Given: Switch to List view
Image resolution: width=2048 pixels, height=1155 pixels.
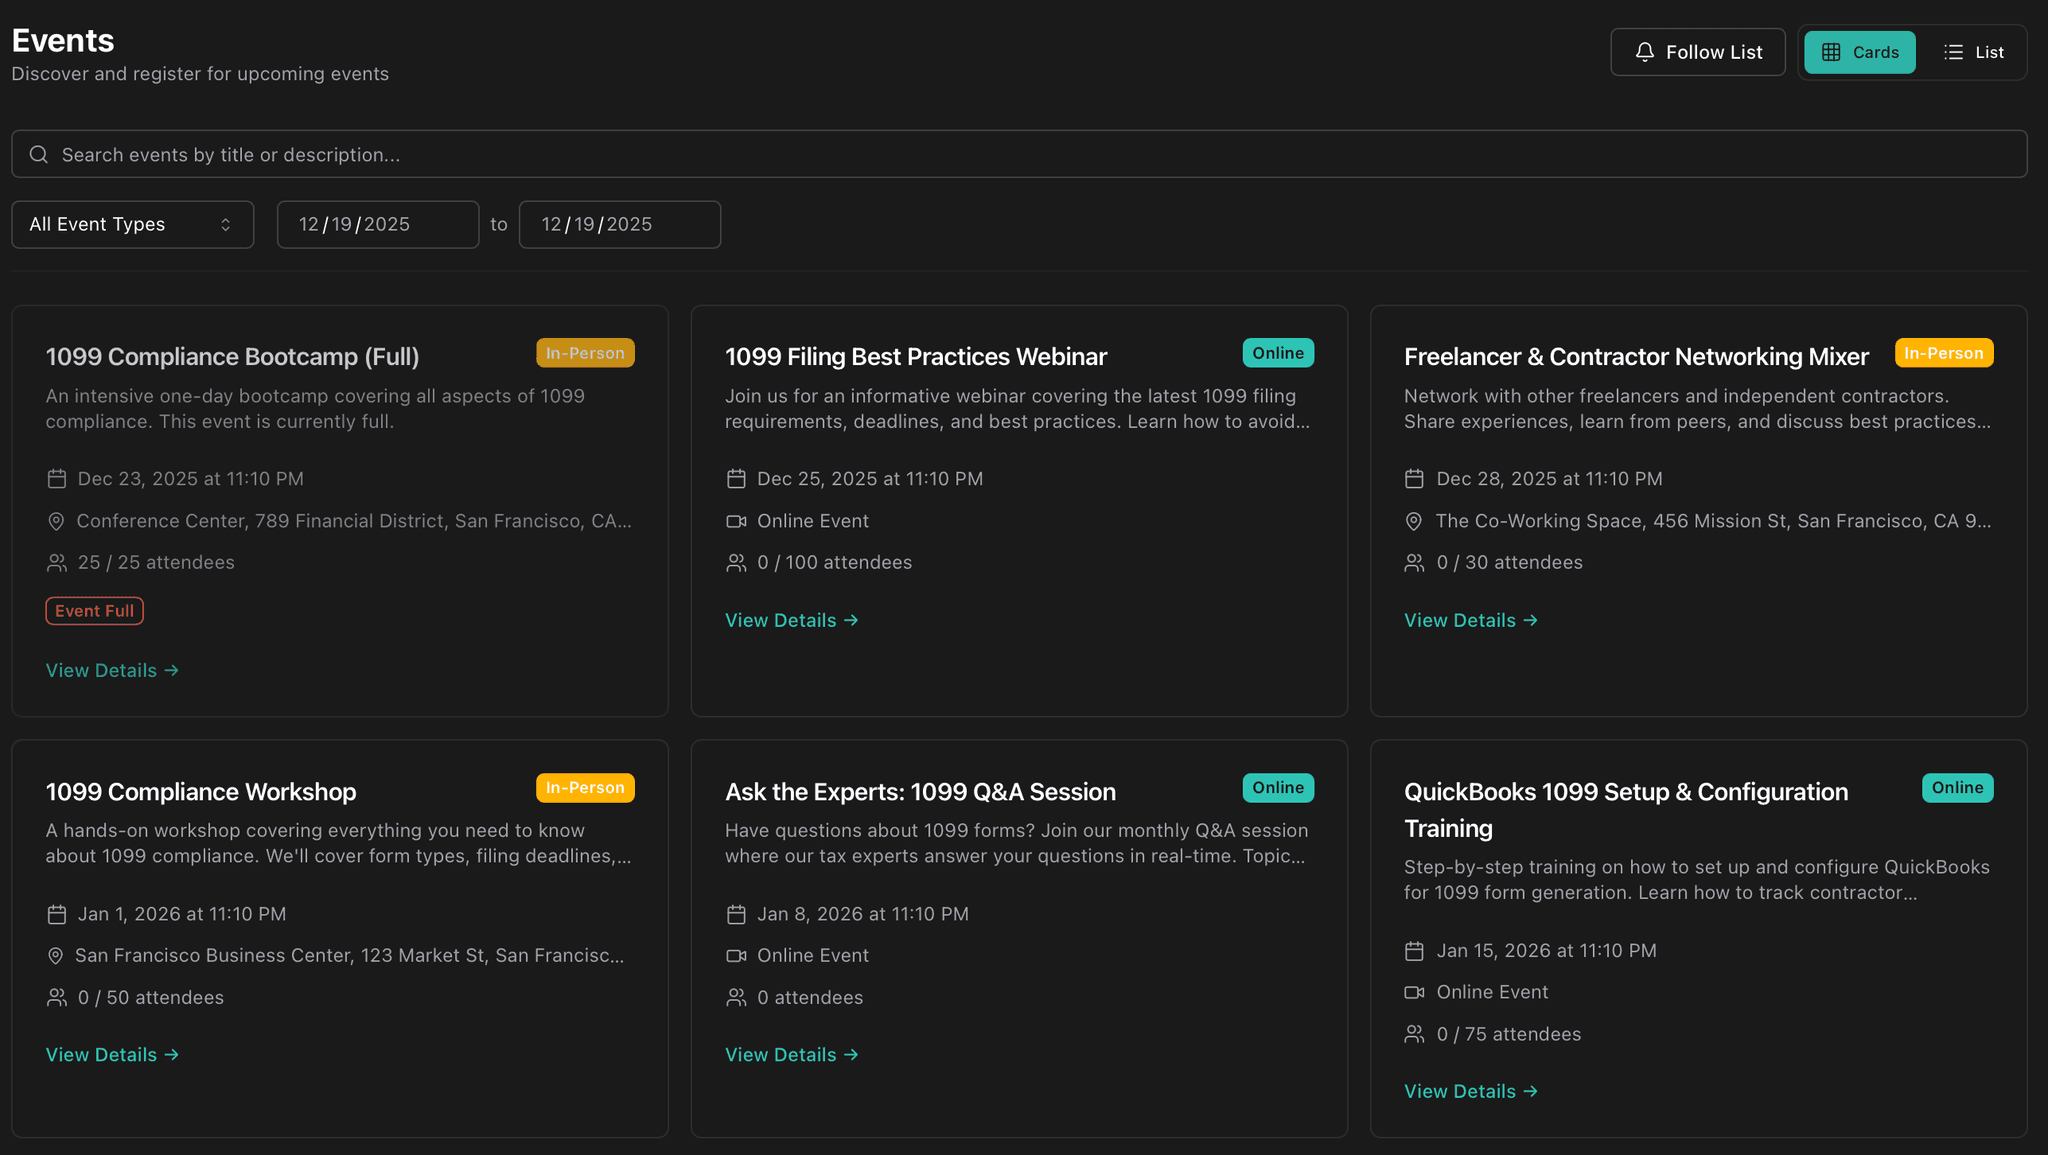Looking at the screenshot, I should tap(1974, 52).
